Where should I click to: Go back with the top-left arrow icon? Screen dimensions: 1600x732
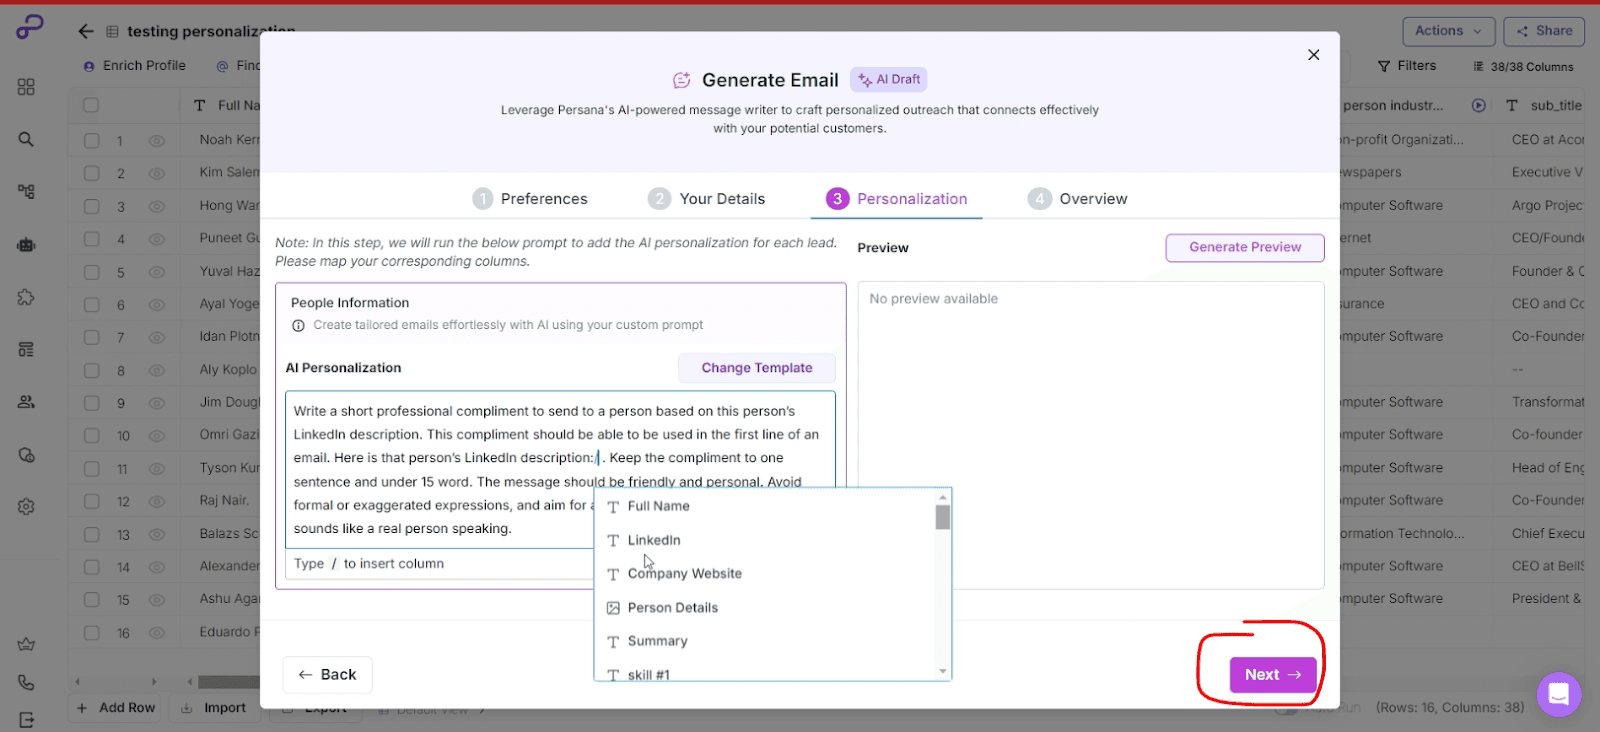pos(86,31)
